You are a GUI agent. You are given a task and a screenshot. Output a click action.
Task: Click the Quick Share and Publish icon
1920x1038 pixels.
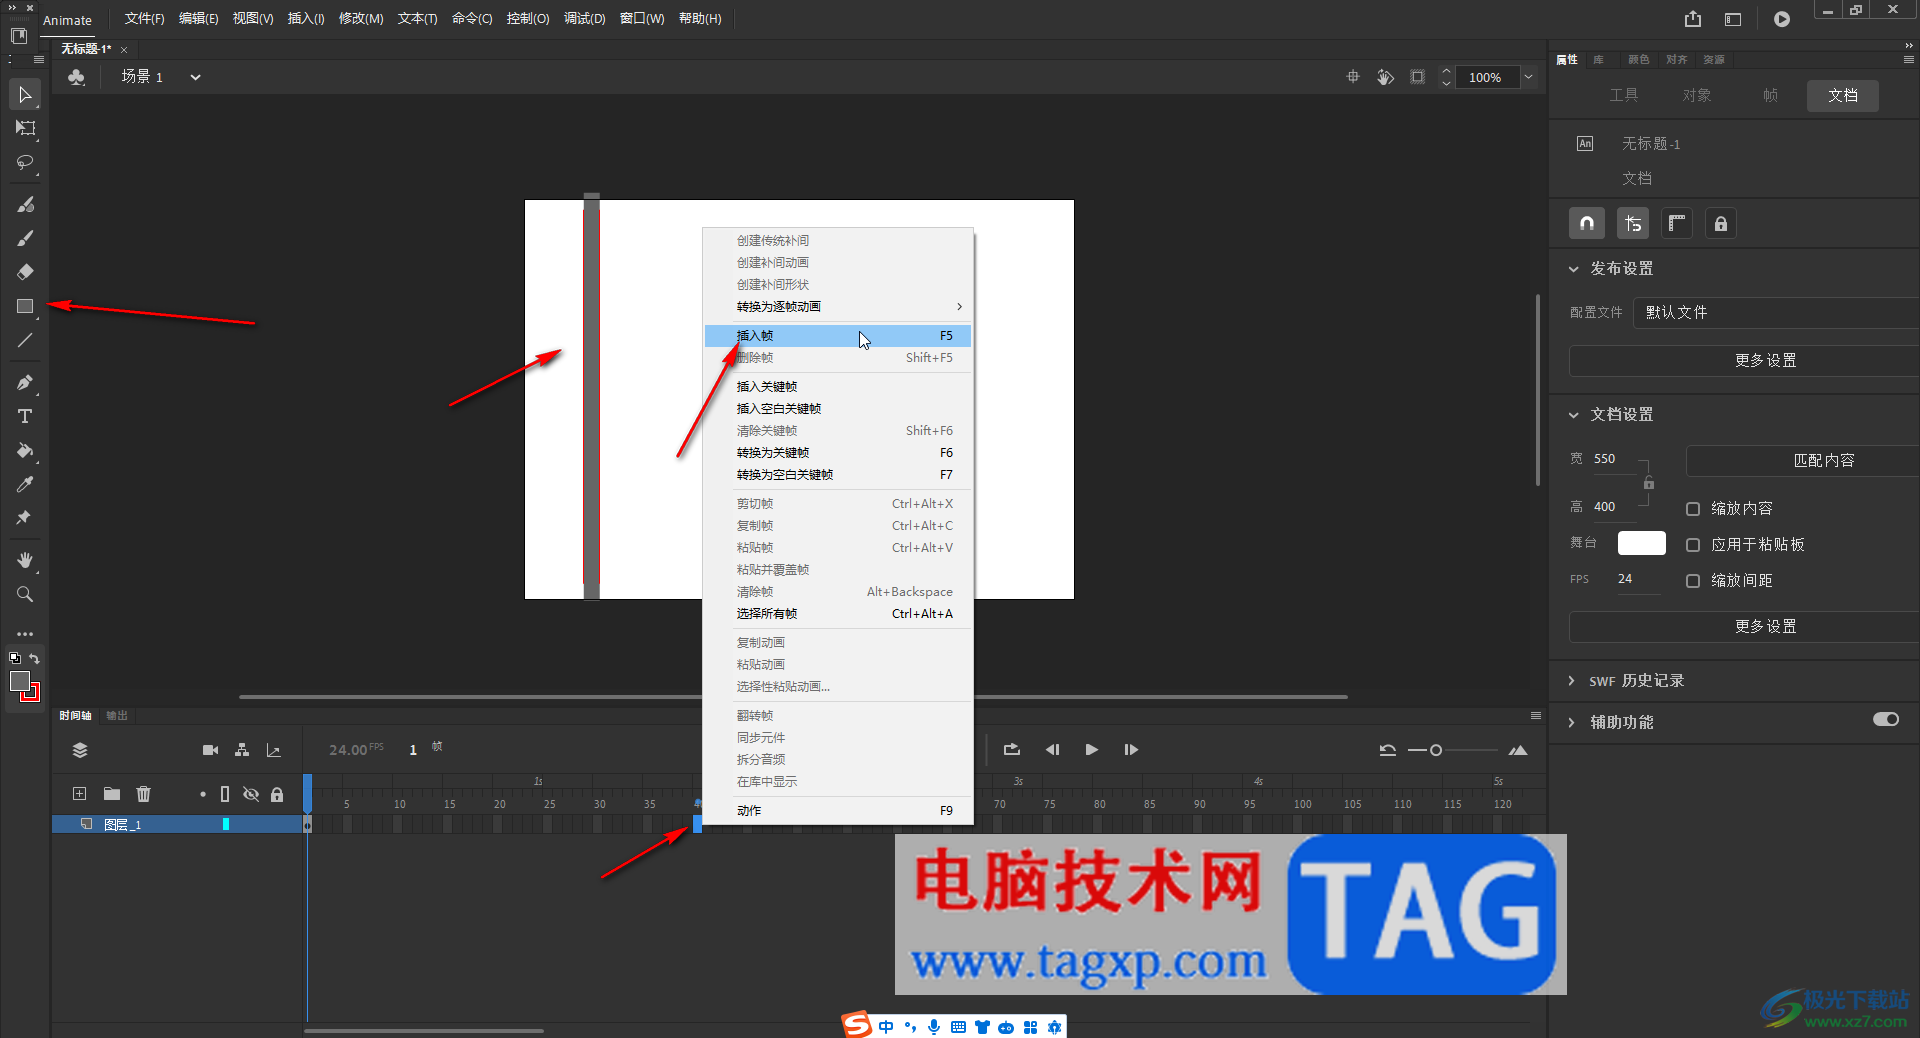click(1692, 19)
